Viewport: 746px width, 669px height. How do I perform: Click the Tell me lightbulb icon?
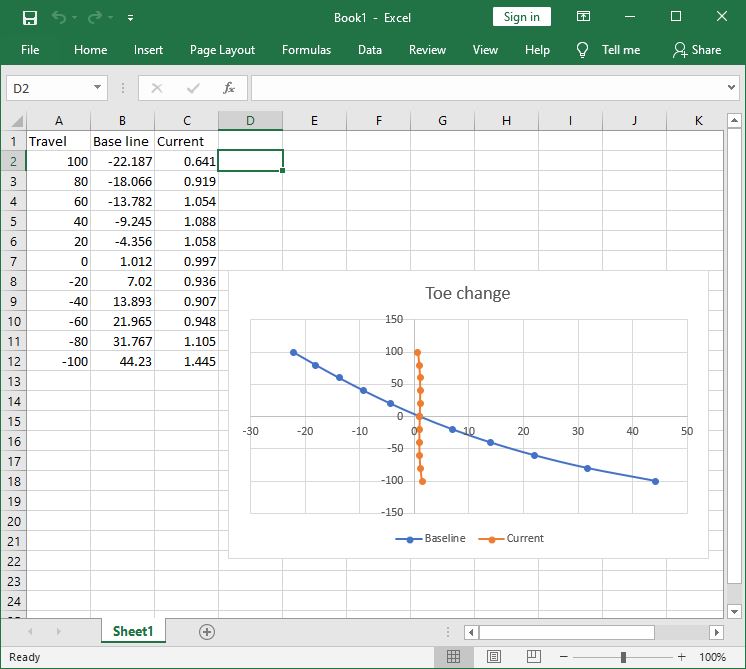tap(583, 50)
